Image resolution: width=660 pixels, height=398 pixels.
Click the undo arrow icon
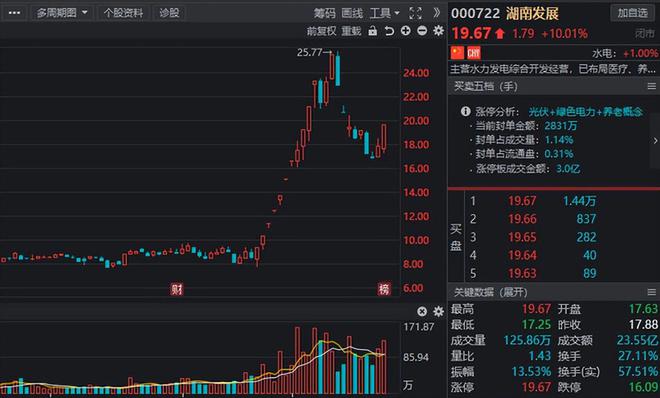[x=389, y=31]
